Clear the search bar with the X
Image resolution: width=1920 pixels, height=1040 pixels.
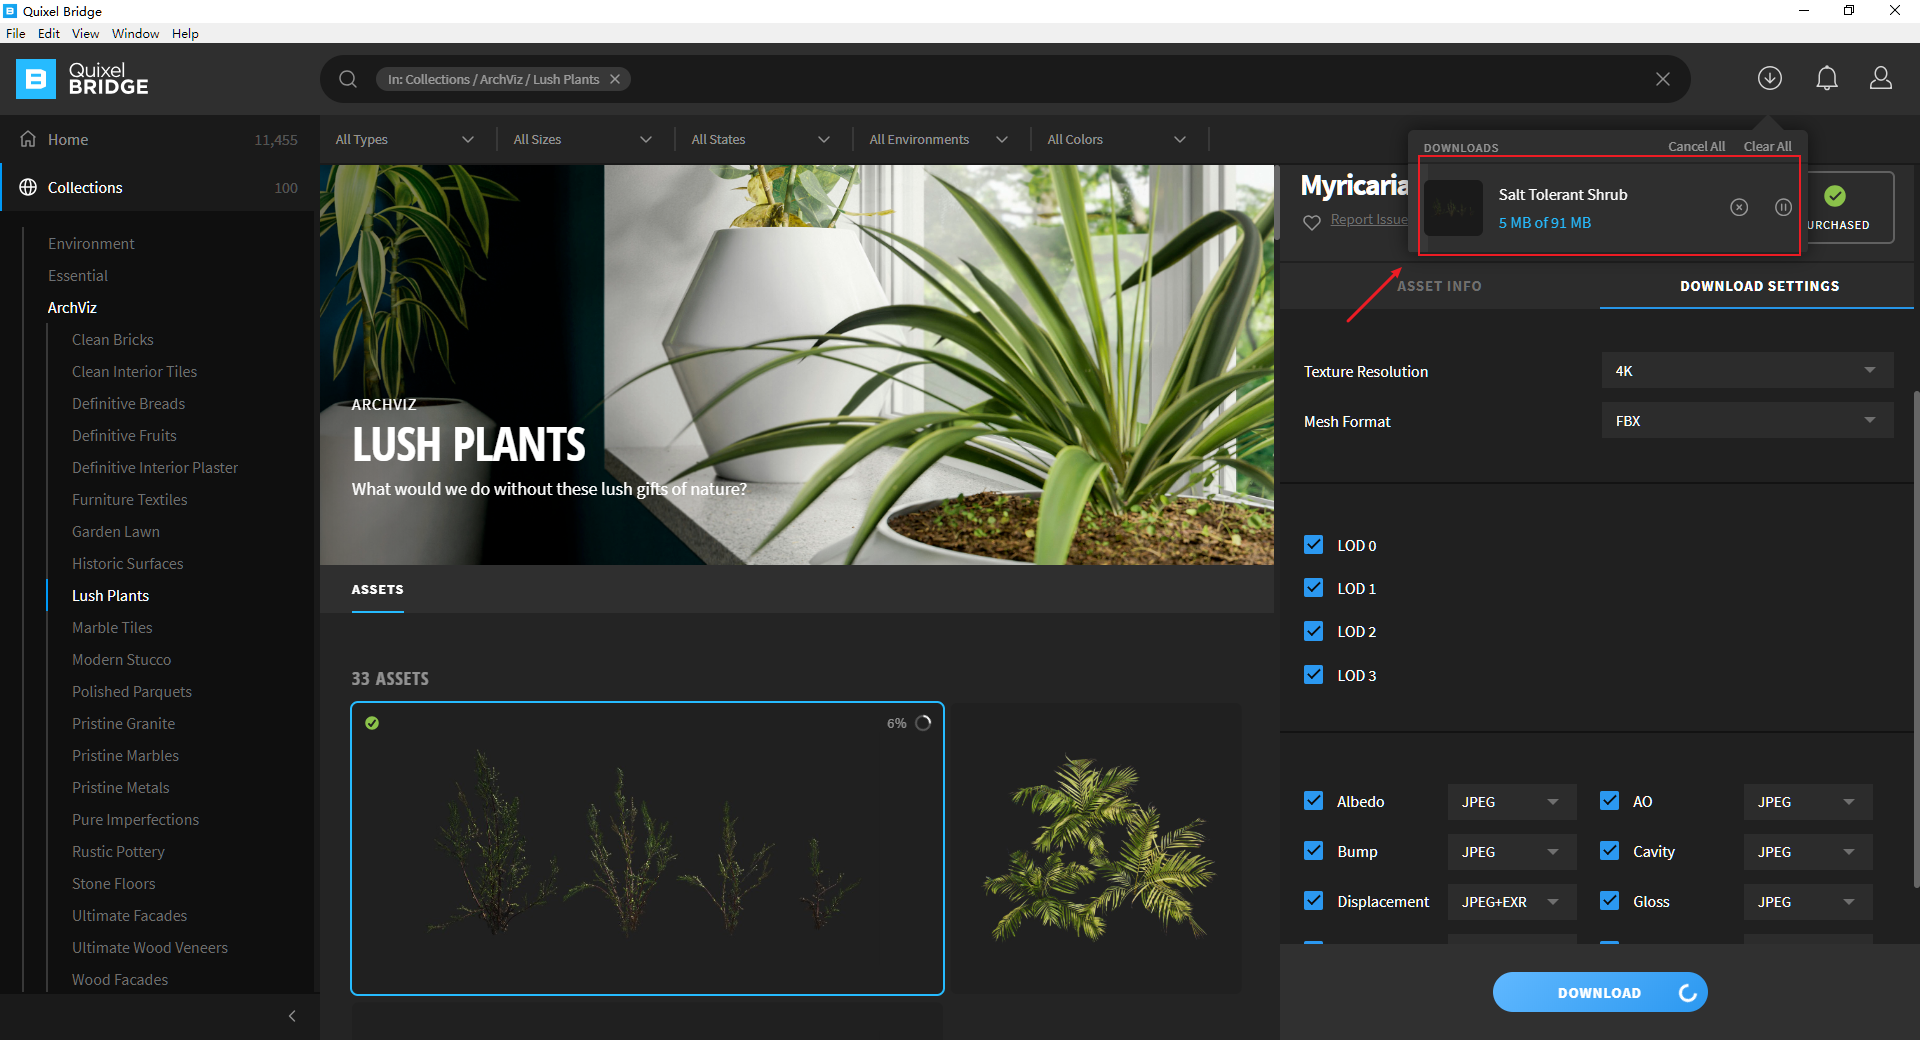[x=1662, y=79]
